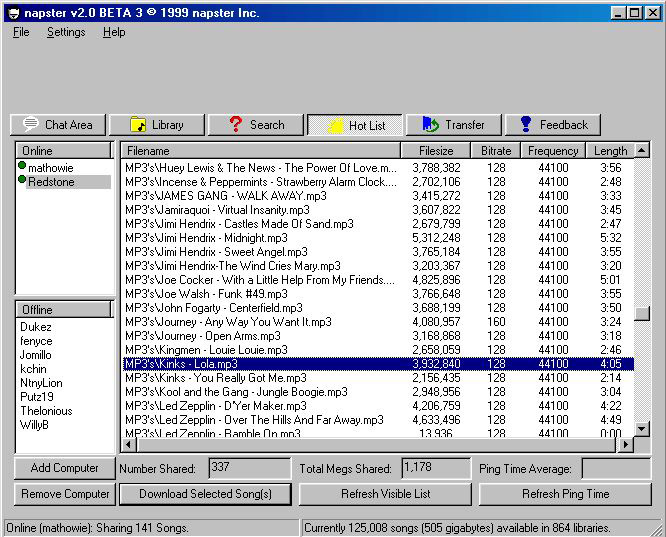Click green online dot beside mathowie
666x537 pixels.
22,165
